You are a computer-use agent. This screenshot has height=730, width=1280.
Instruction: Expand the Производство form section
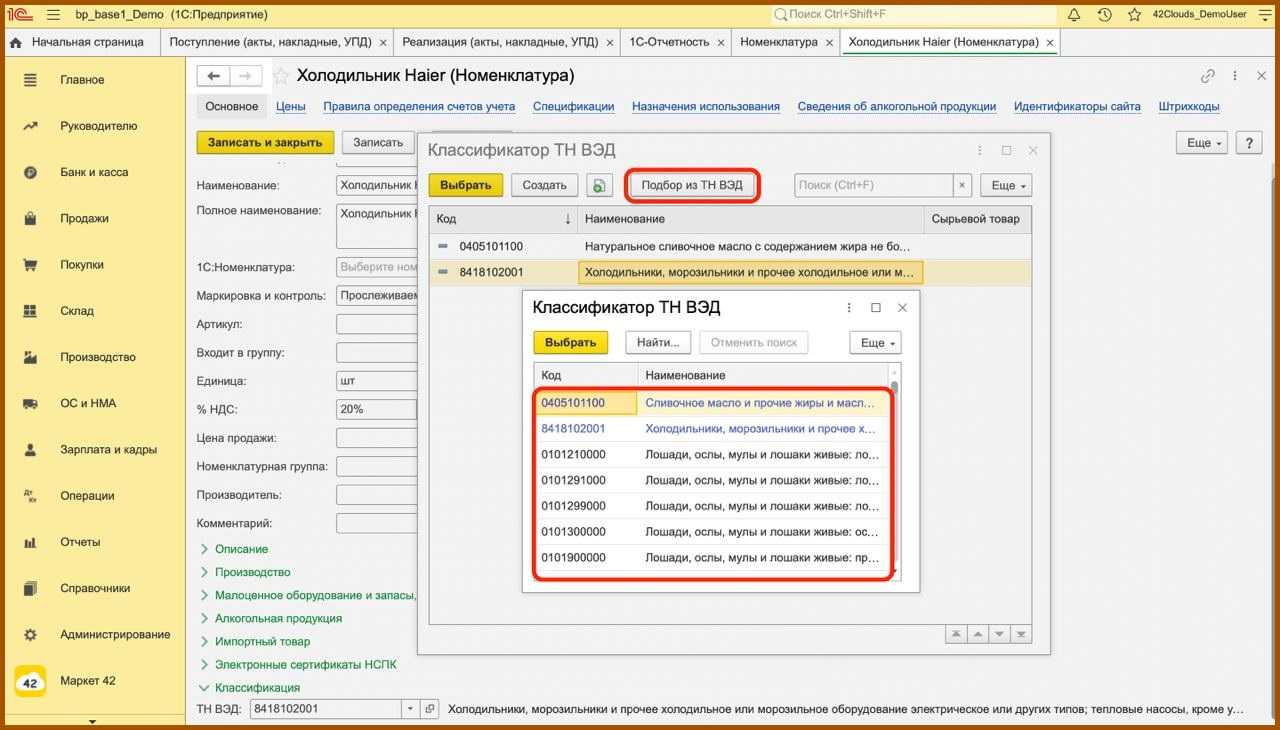(x=204, y=572)
